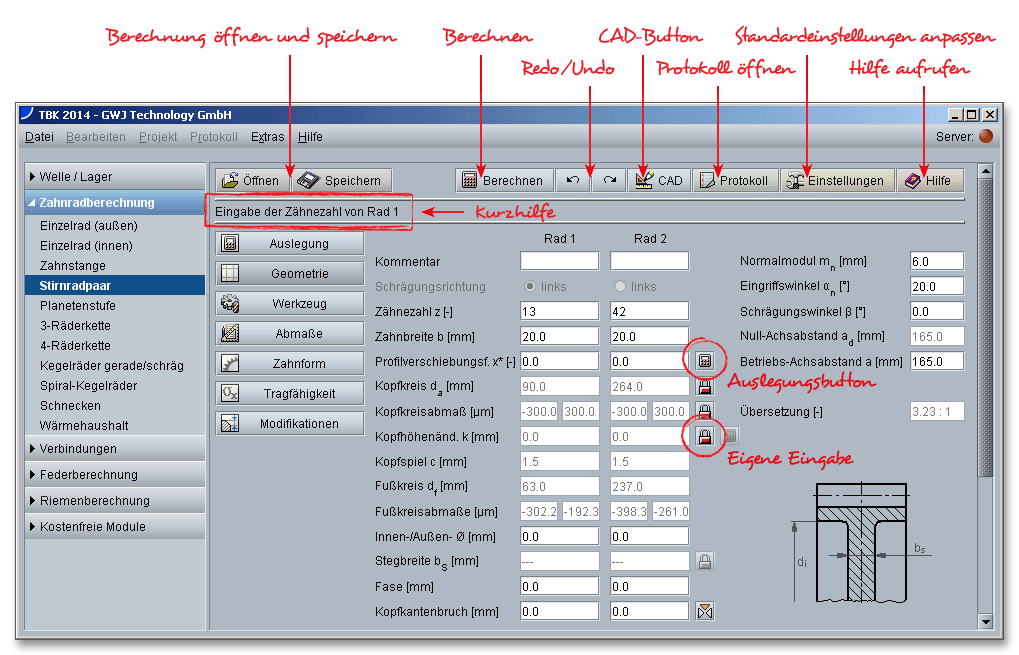
Task: Click the Undo arrow icon
Action: tap(572, 181)
